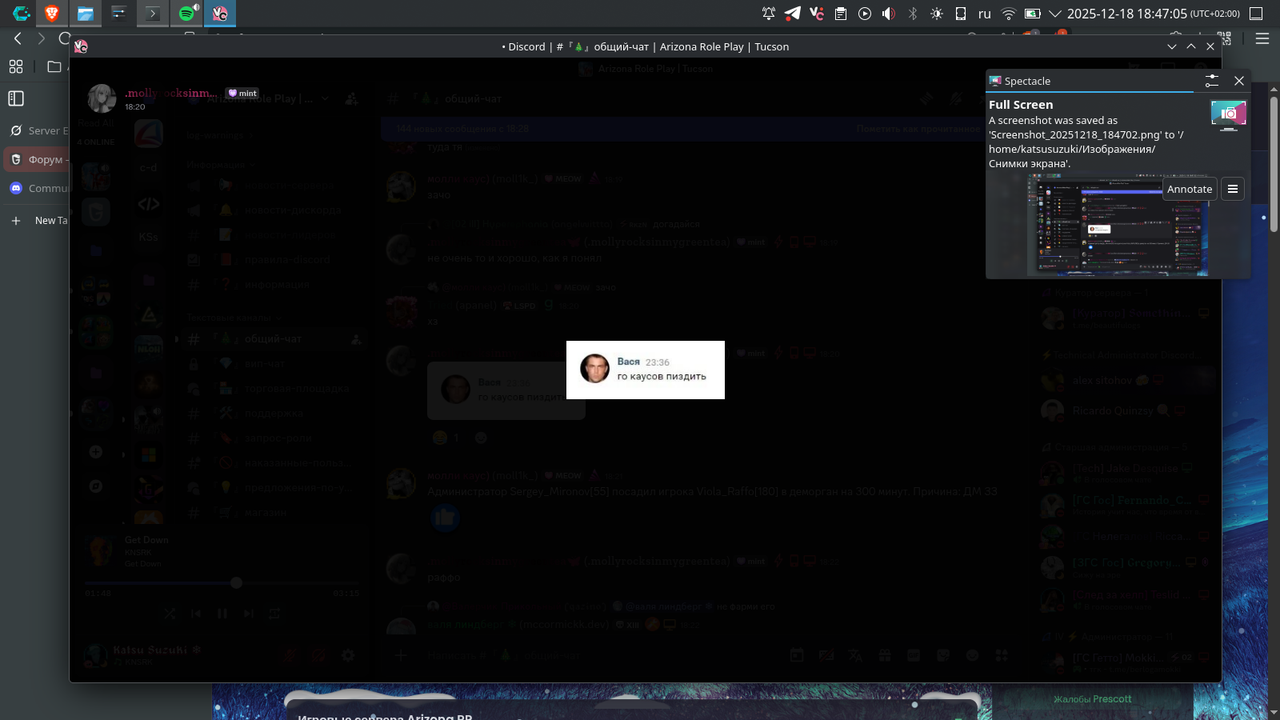Open the Brave hamburger menu behind Discord
1280x720 pixels.
point(1263,38)
